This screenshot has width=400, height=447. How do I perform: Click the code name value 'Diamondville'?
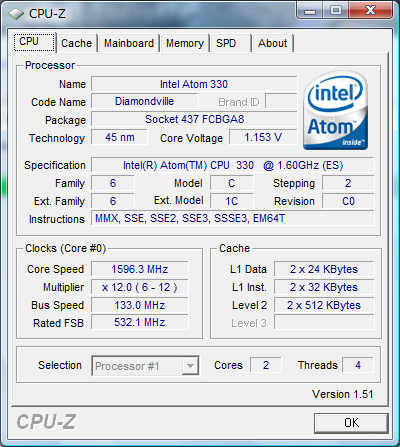pos(144,101)
